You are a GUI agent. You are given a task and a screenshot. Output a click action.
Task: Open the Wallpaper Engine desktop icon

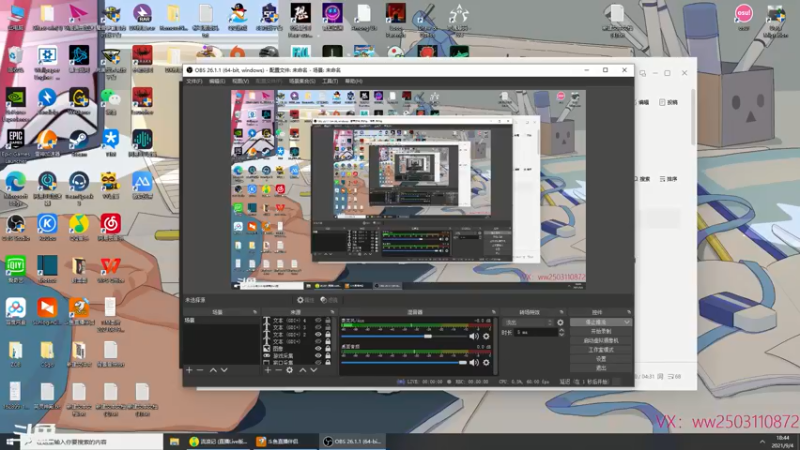[47, 62]
